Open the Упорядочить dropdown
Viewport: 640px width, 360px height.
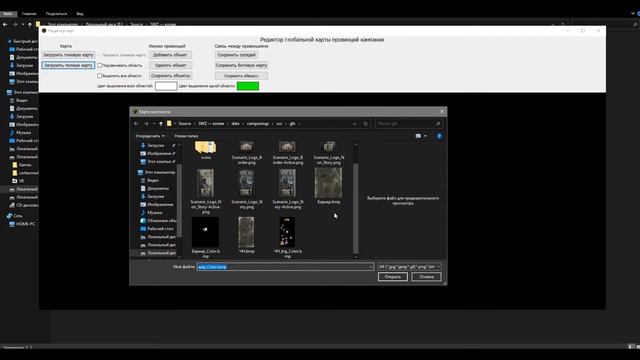click(150, 136)
